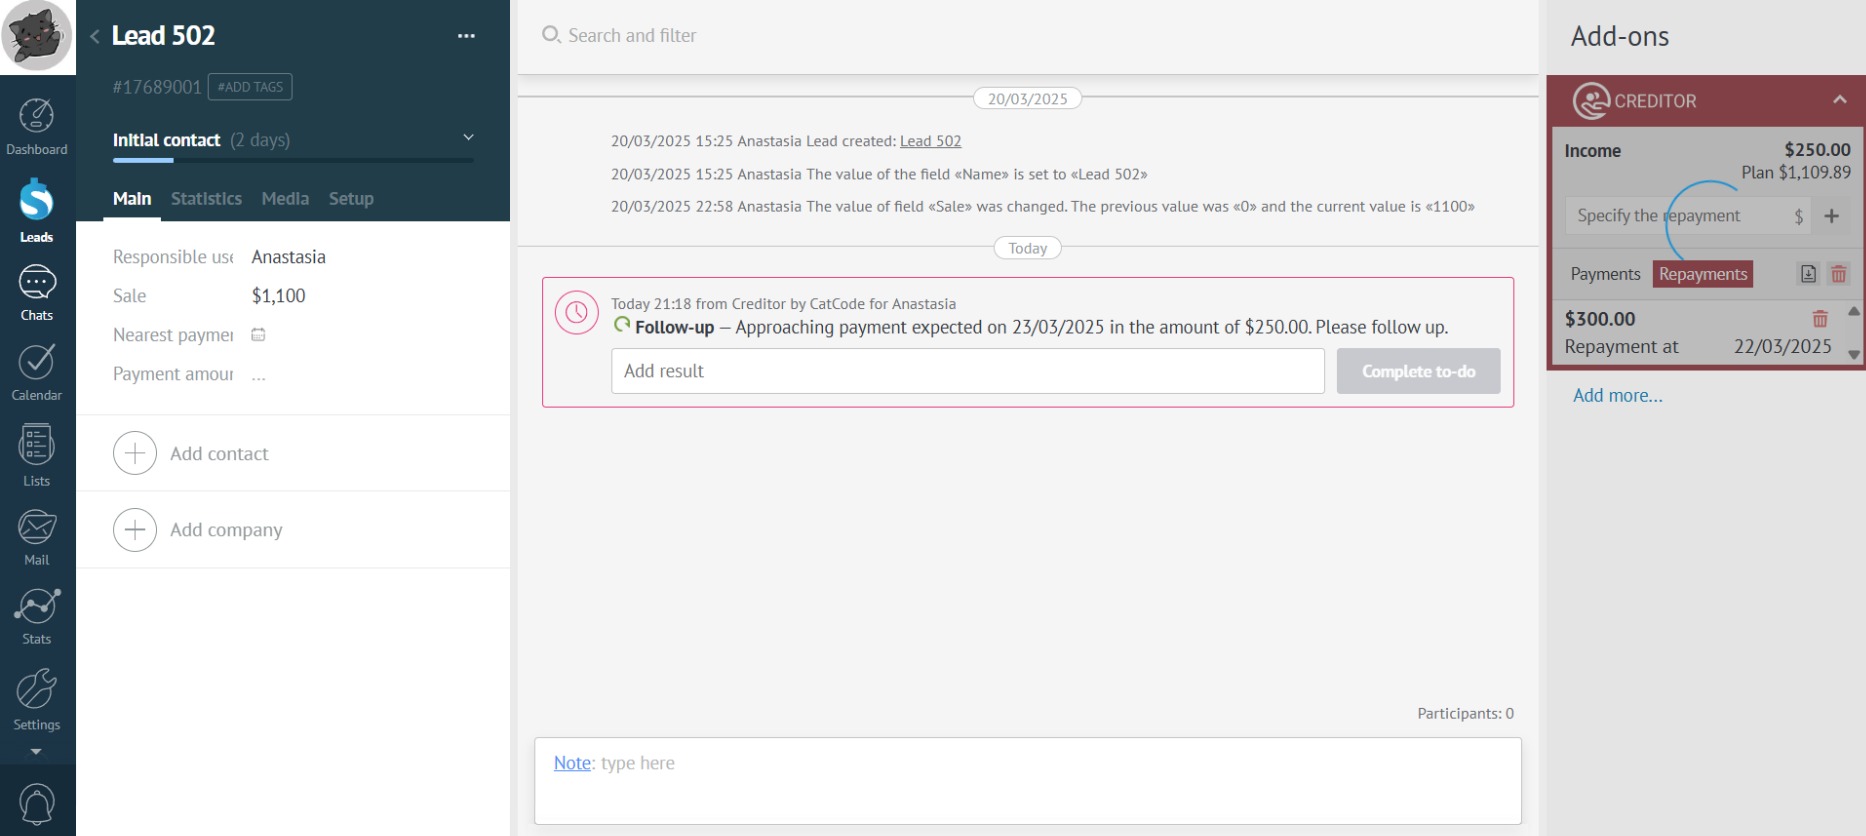The image size is (1866, 836).
Task: Click the notification bell icon
Action: click(37, 804)
